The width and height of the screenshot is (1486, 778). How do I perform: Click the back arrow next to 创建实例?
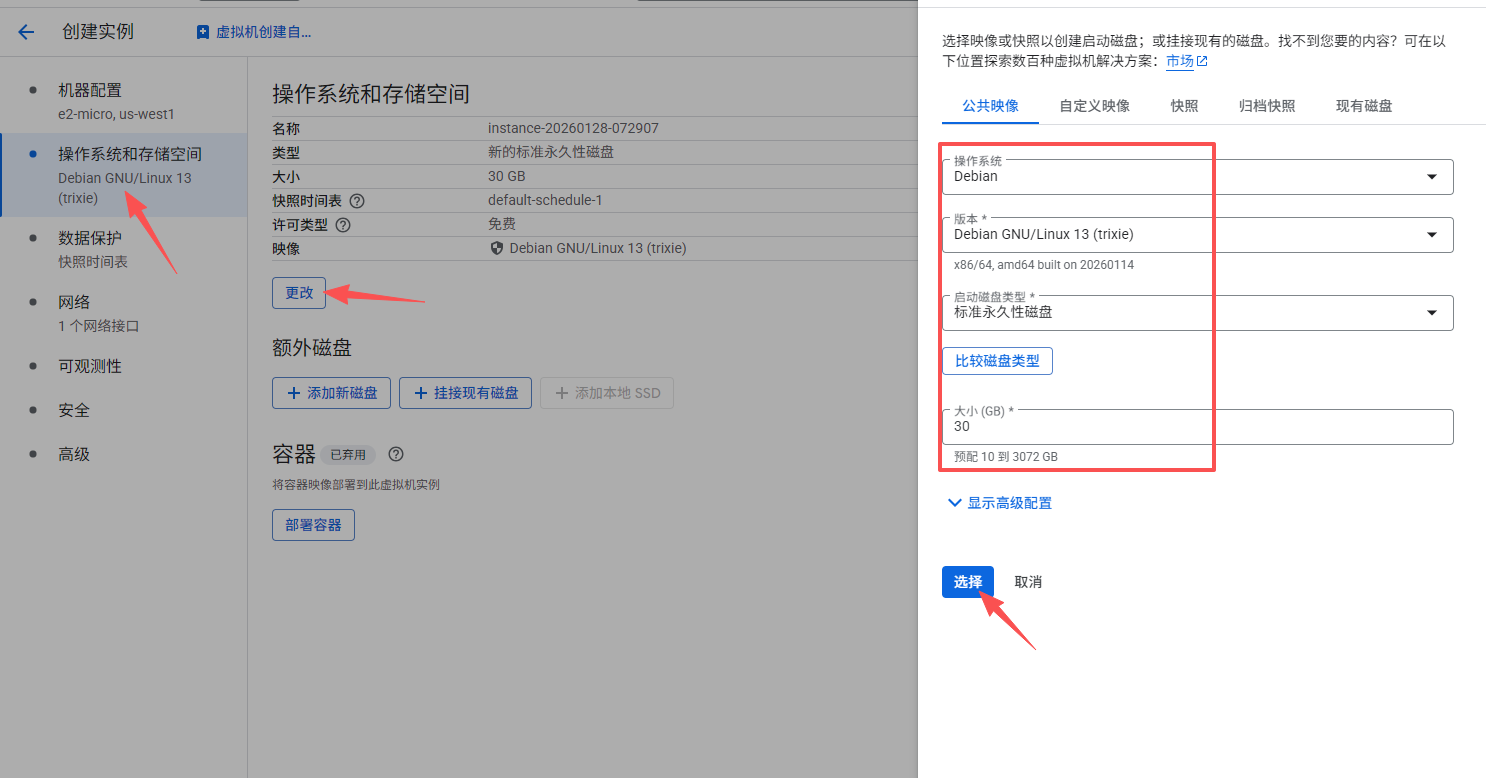coord(26,32)
